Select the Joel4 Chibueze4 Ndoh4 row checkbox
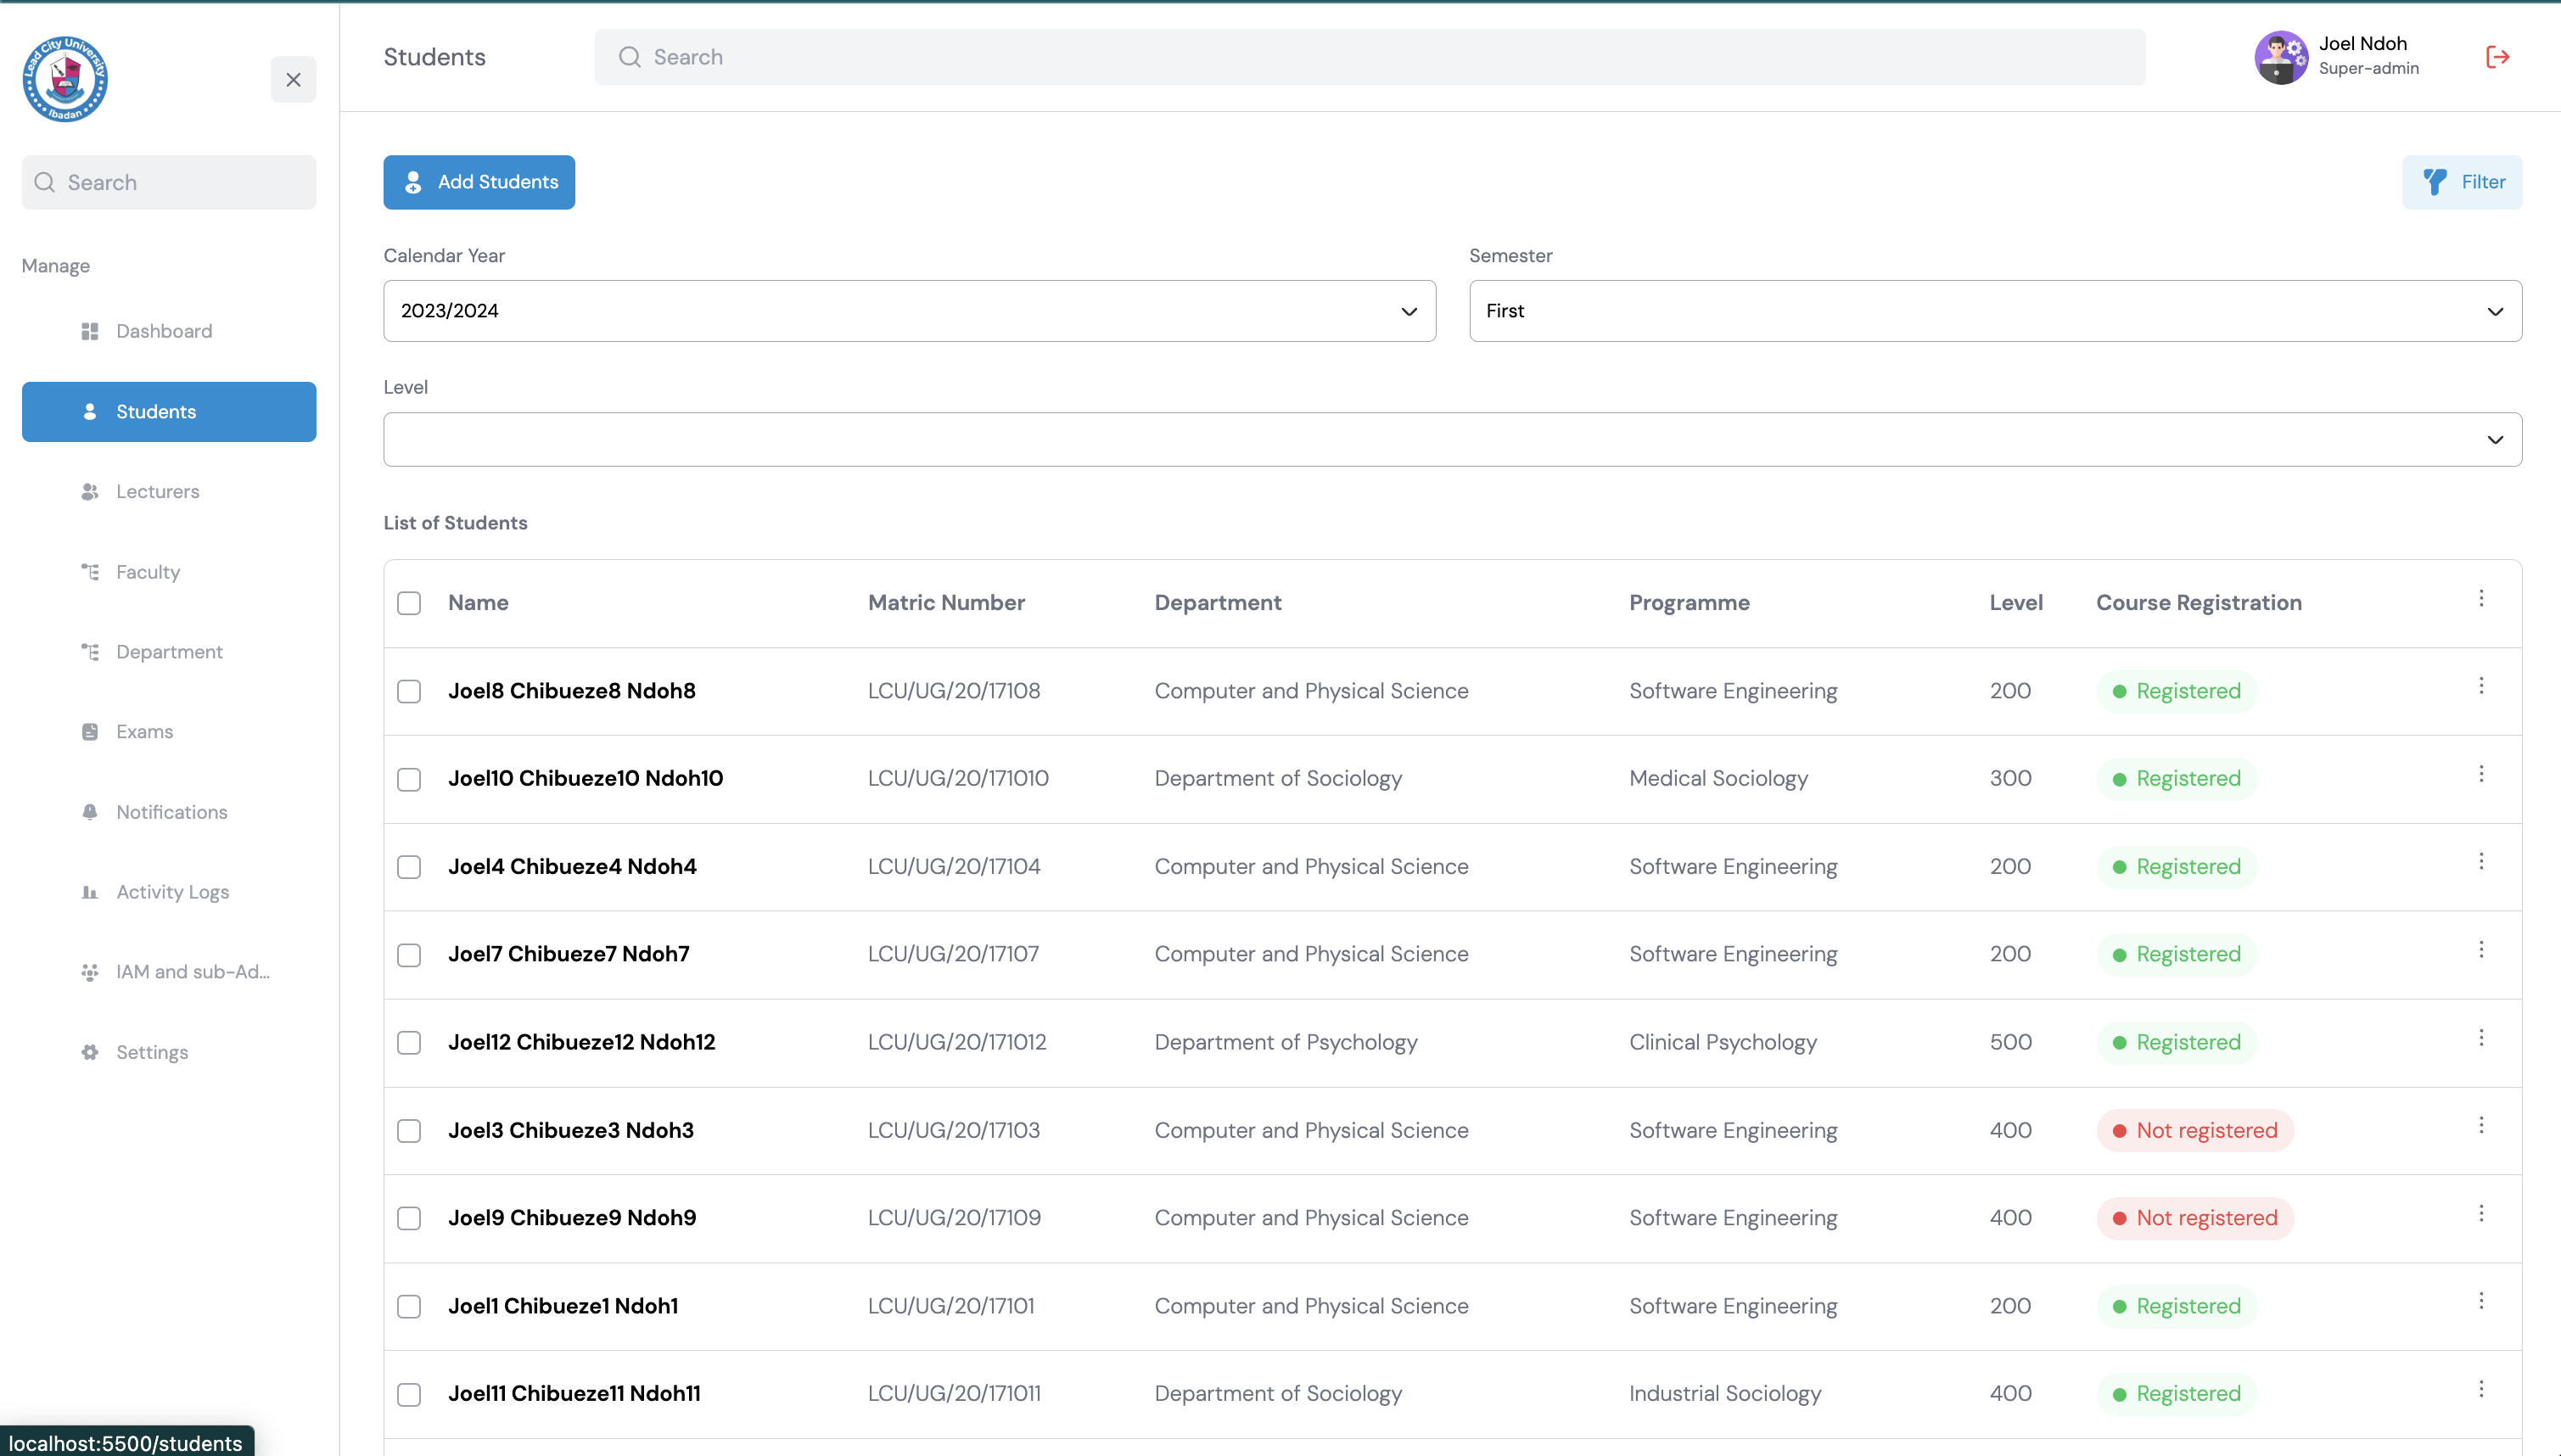The height and width of the screenshot is (1456, 2561). point(409,867)
